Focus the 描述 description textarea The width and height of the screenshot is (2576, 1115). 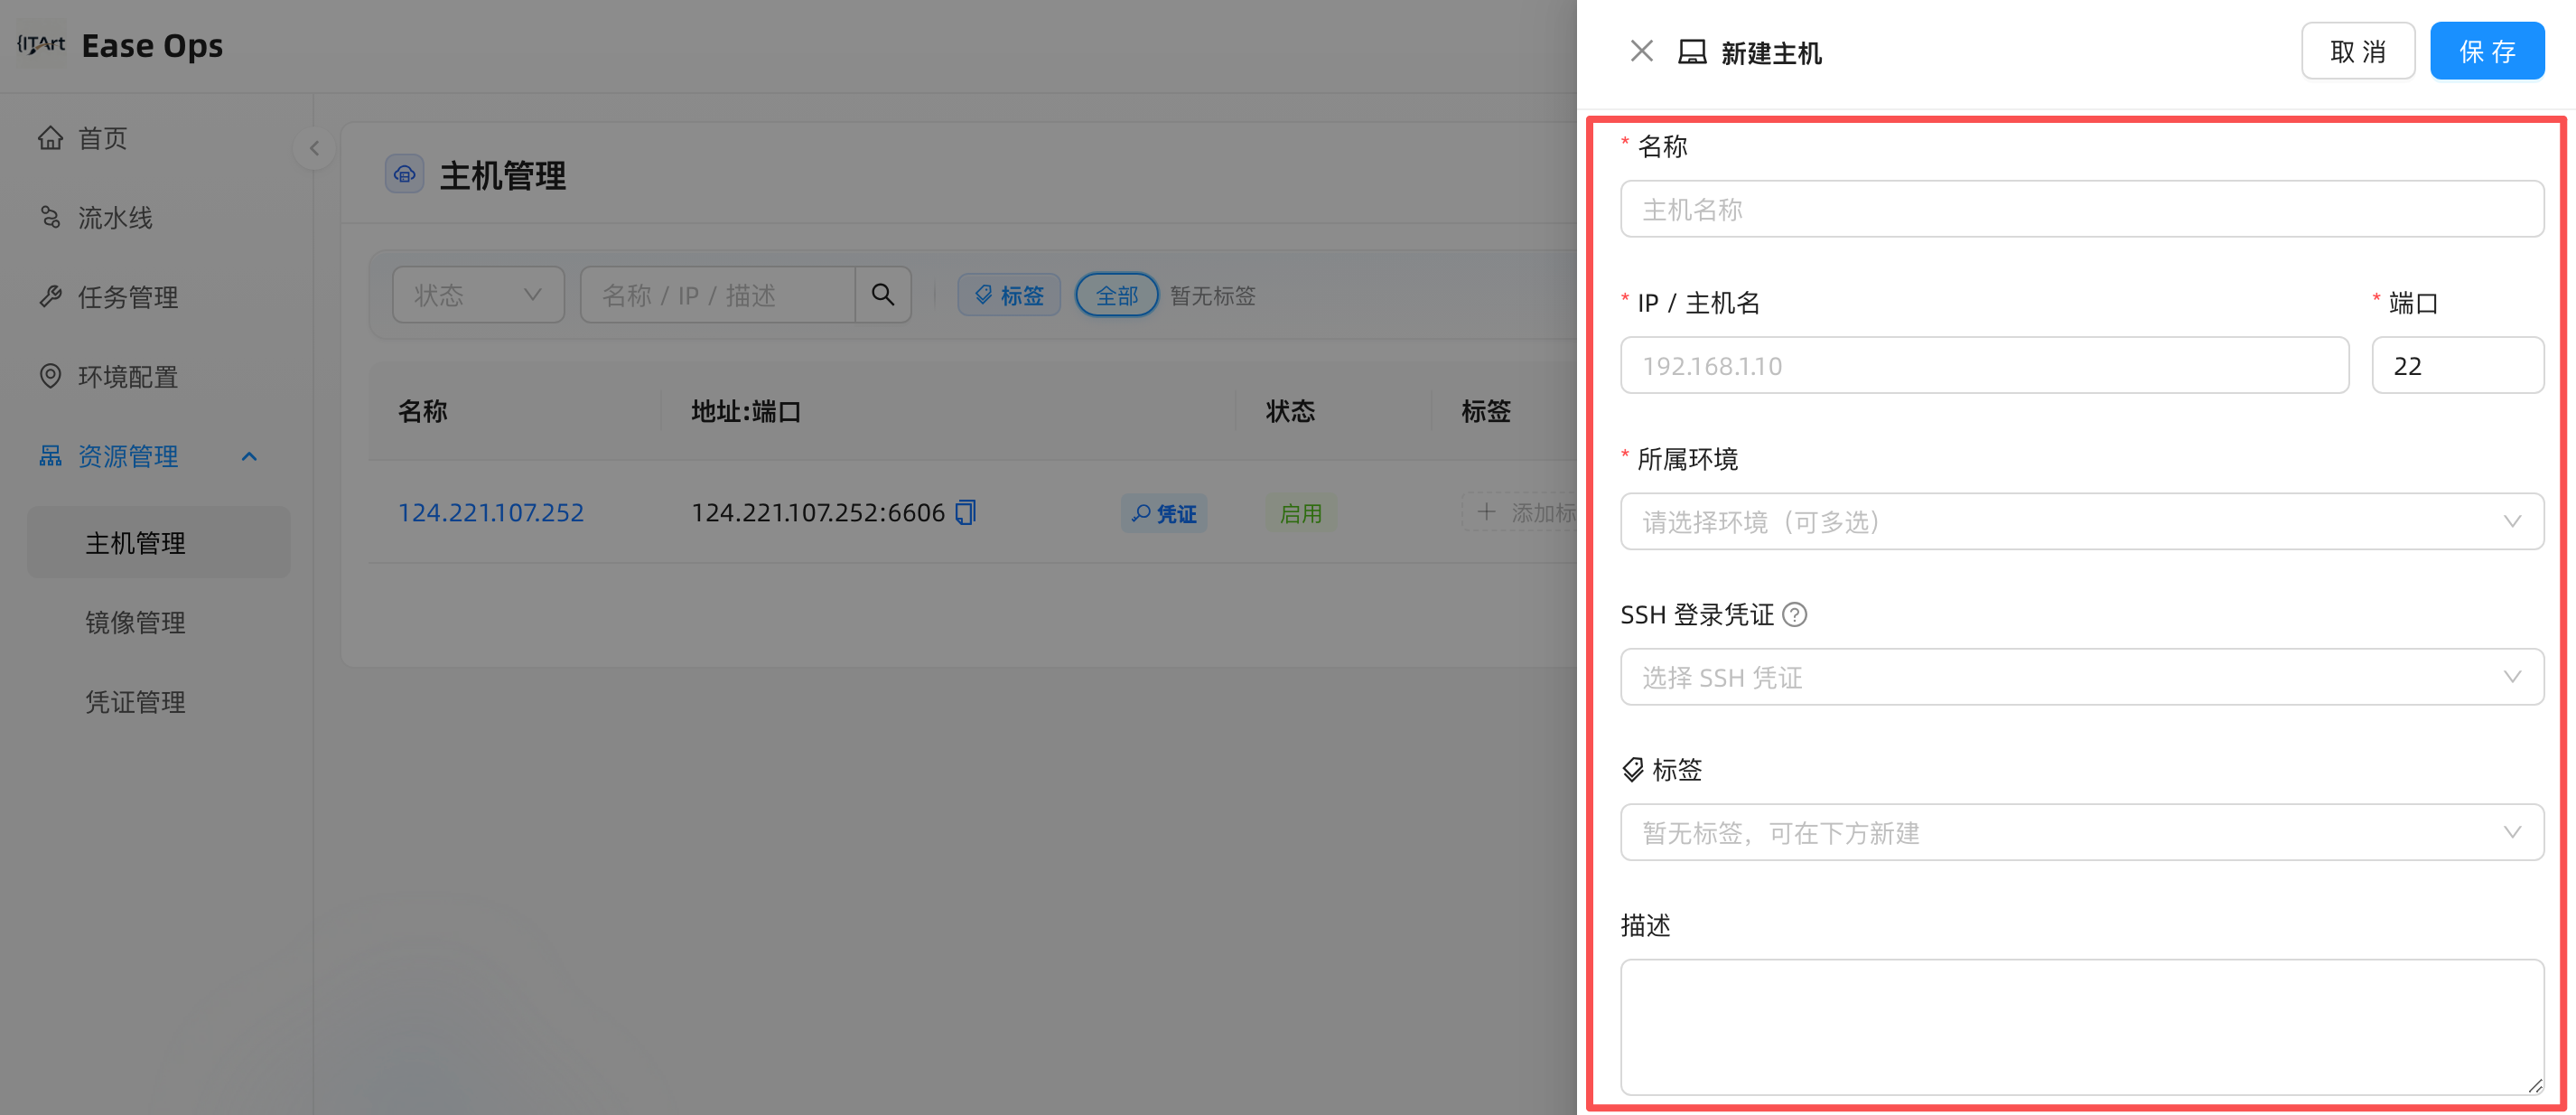pyautogui.click(x=2082, y=1027)
